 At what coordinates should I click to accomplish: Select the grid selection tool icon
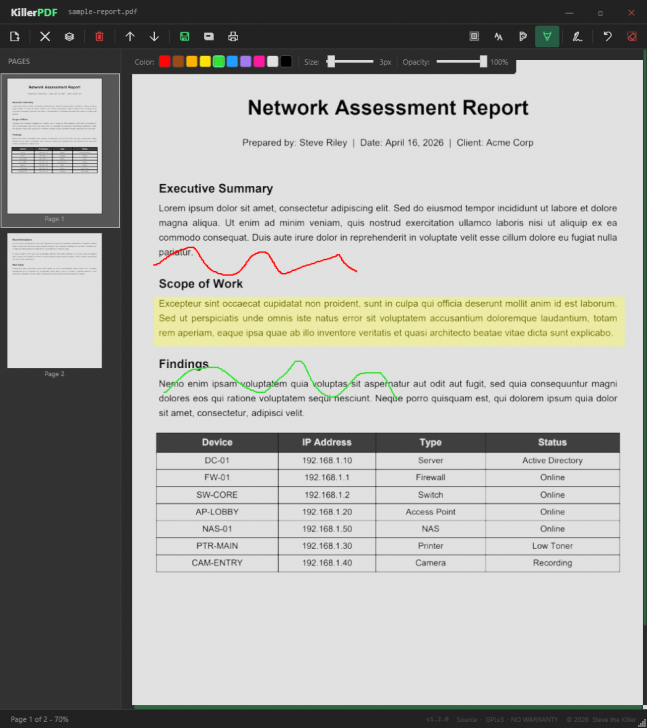474,37
